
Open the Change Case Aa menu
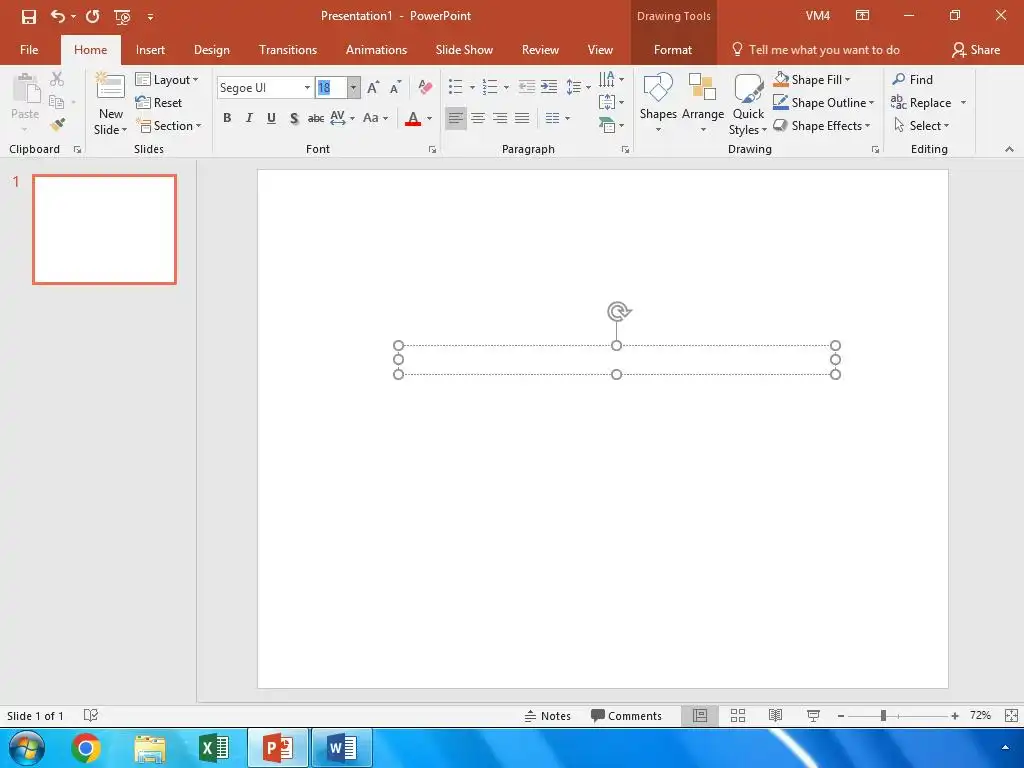click(x=376, y=118)
